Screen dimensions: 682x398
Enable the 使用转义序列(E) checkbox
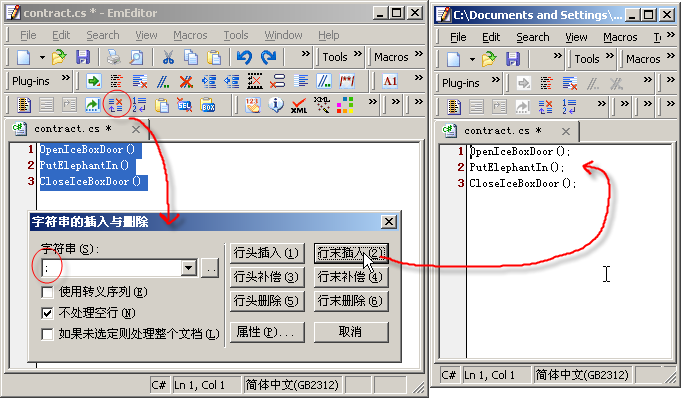tap(47, 292)
